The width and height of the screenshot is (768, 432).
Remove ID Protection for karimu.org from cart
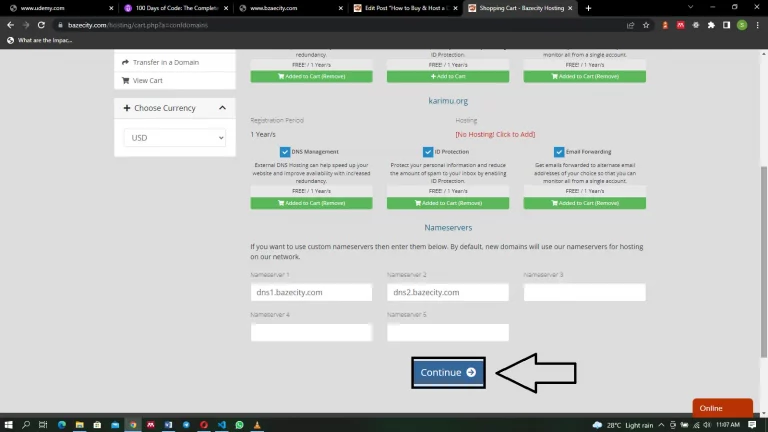point(448,203)
